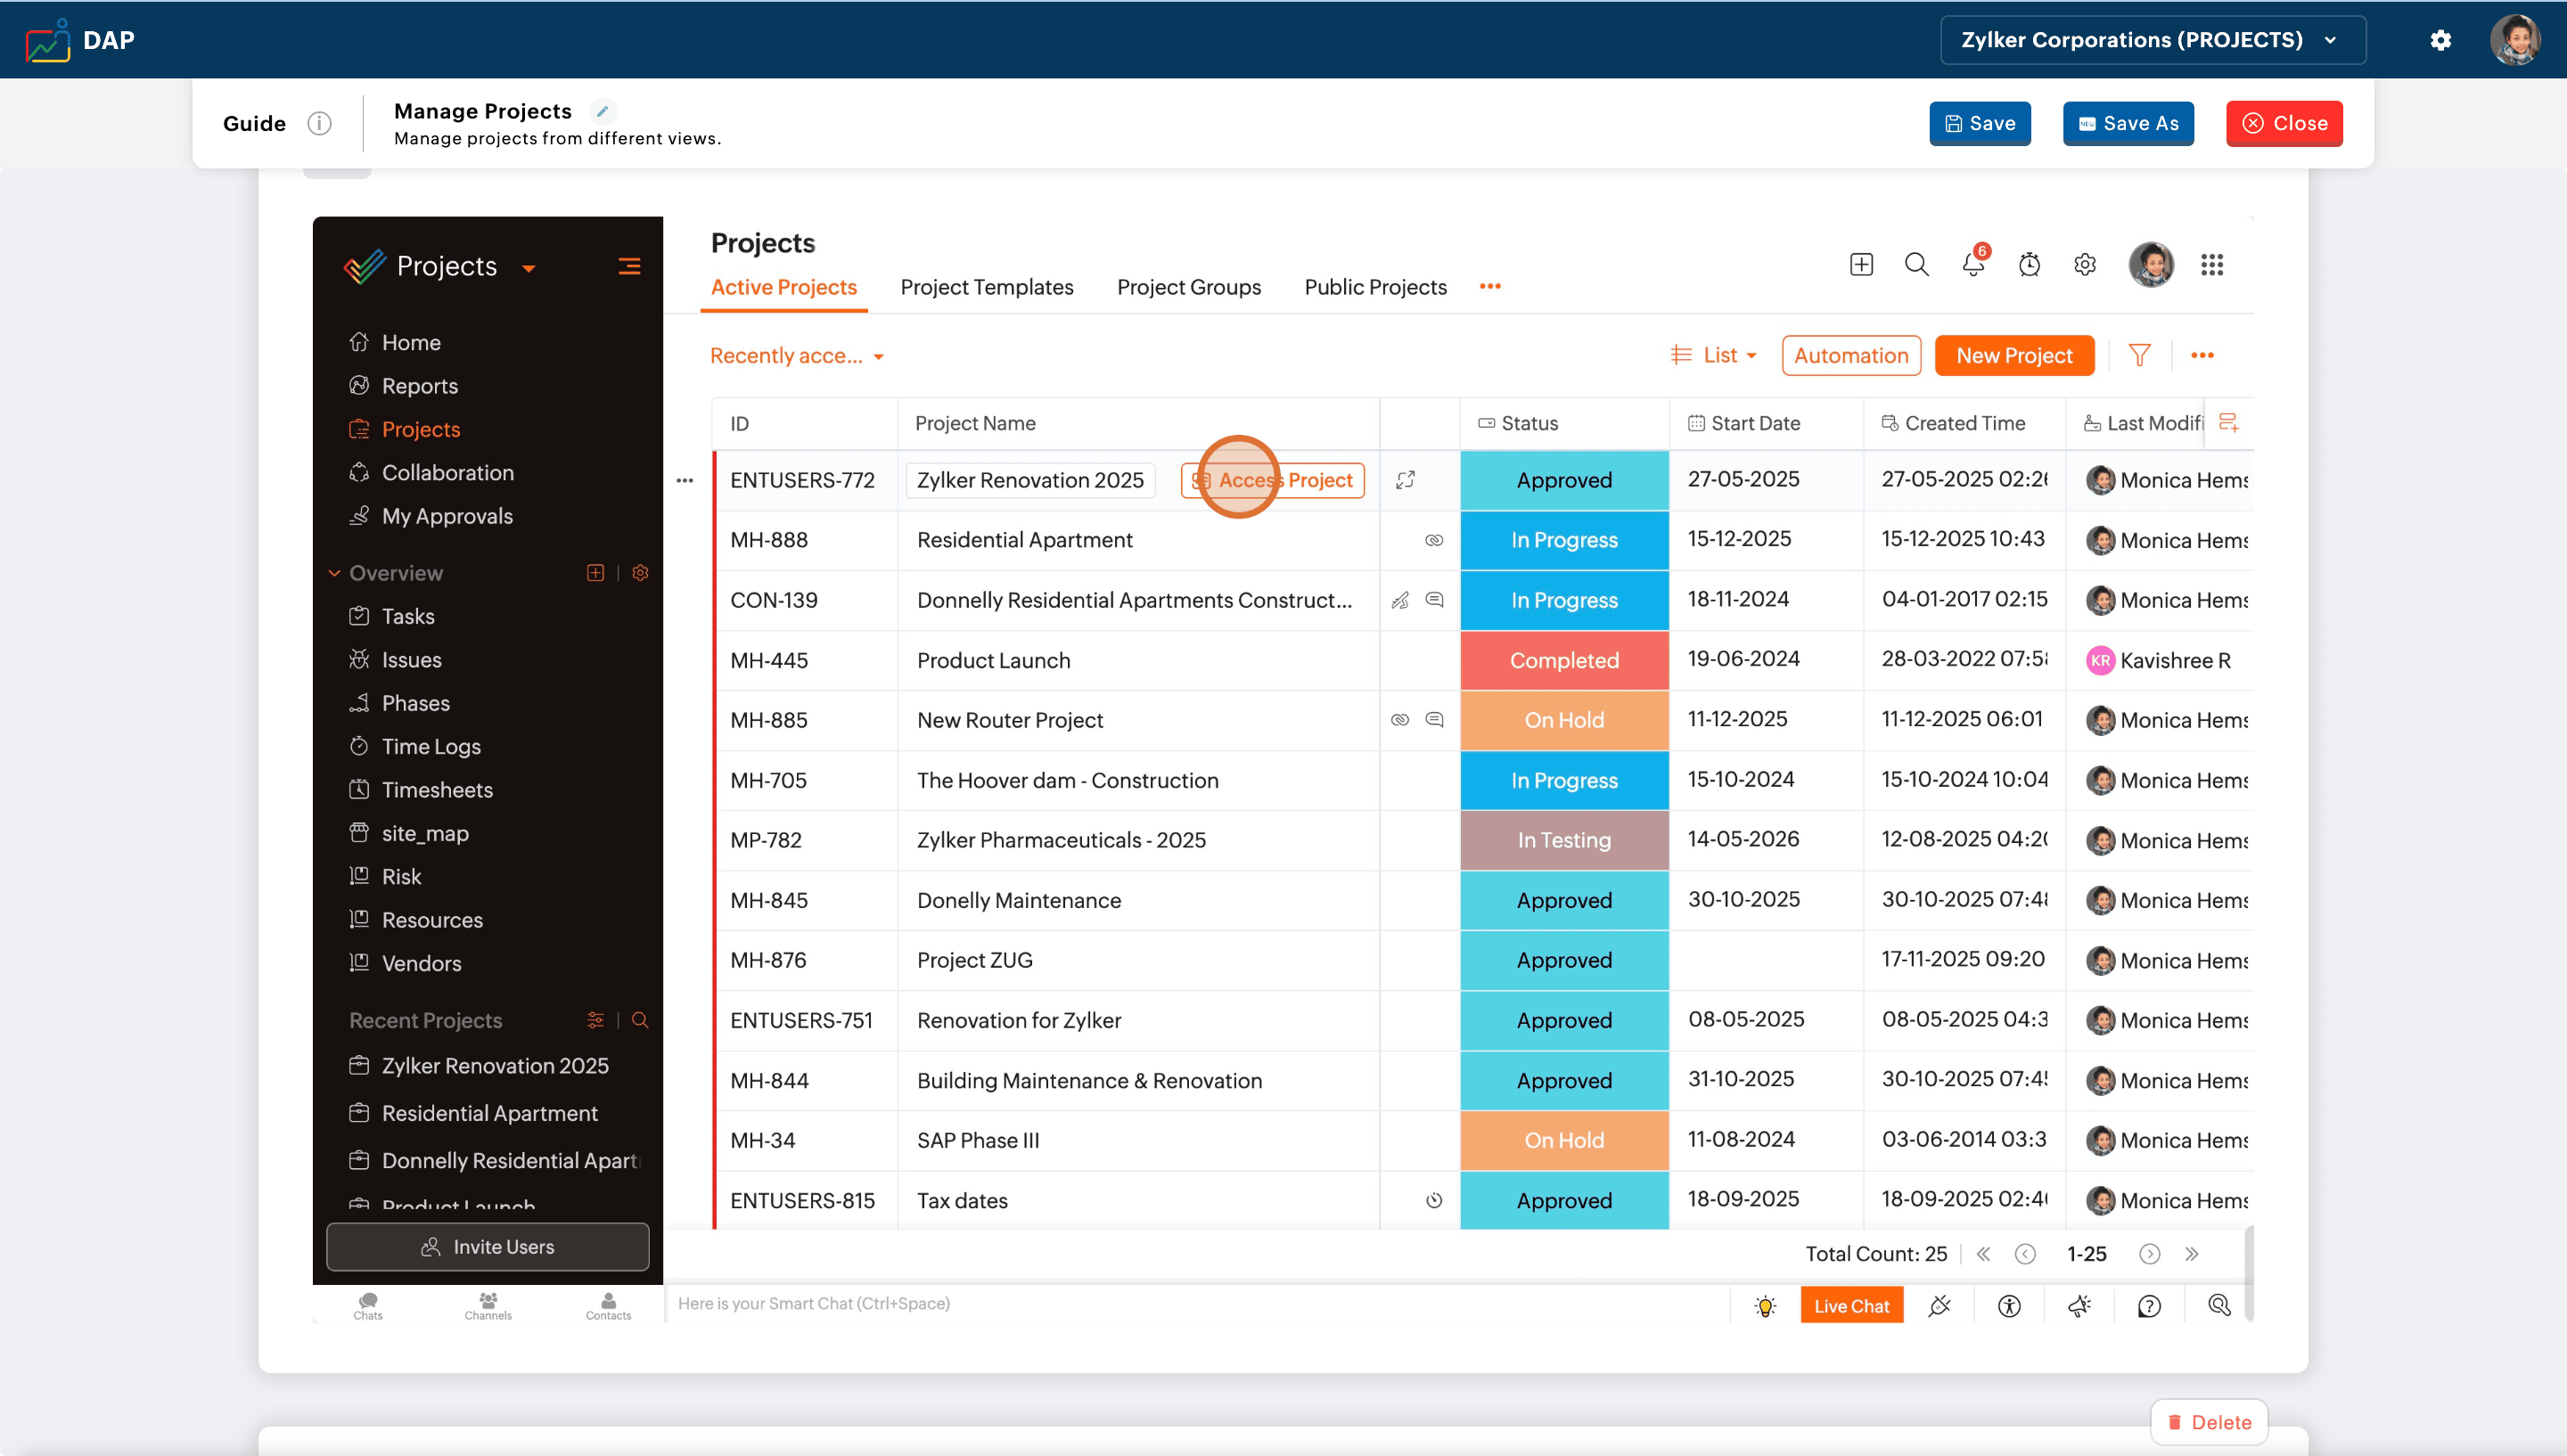Screen dimensions: 2567x1456
Task: Open accessibility icon in bottom bar
Action: pos(2009,1306)
